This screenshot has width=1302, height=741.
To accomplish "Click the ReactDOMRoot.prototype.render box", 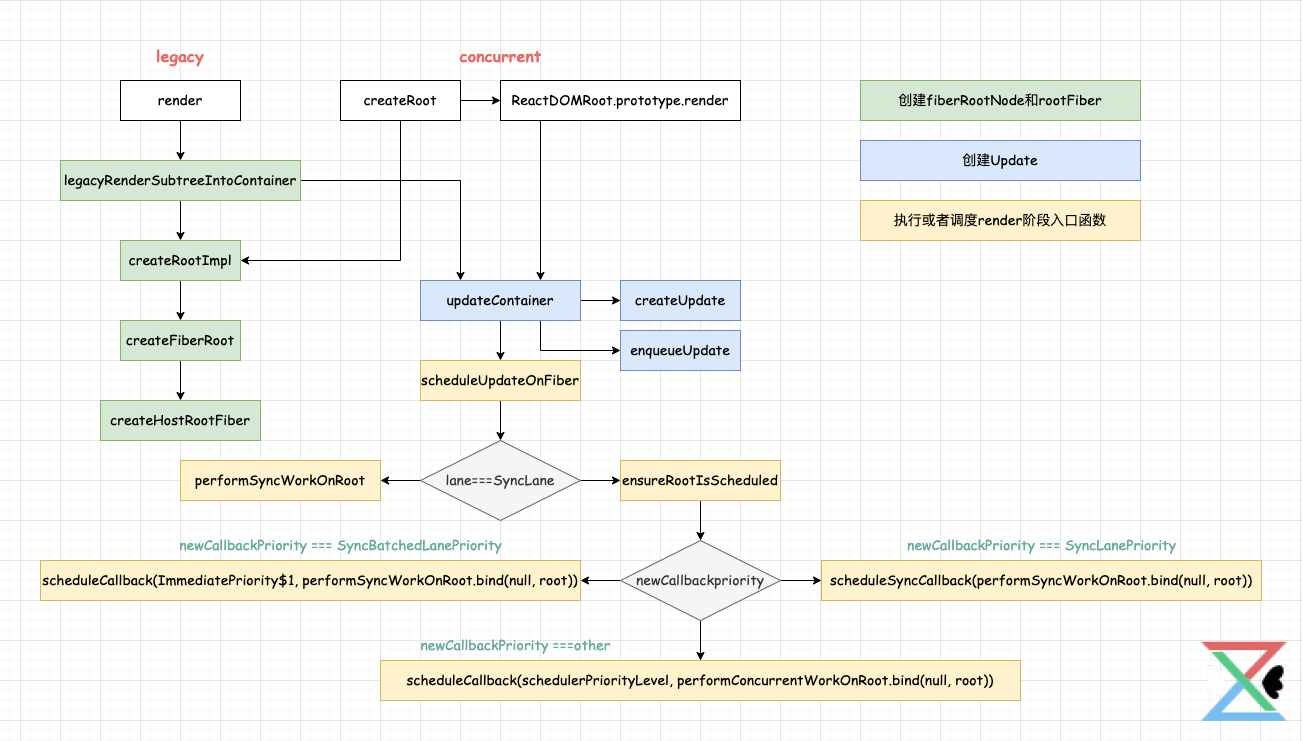I will (620, 101).
